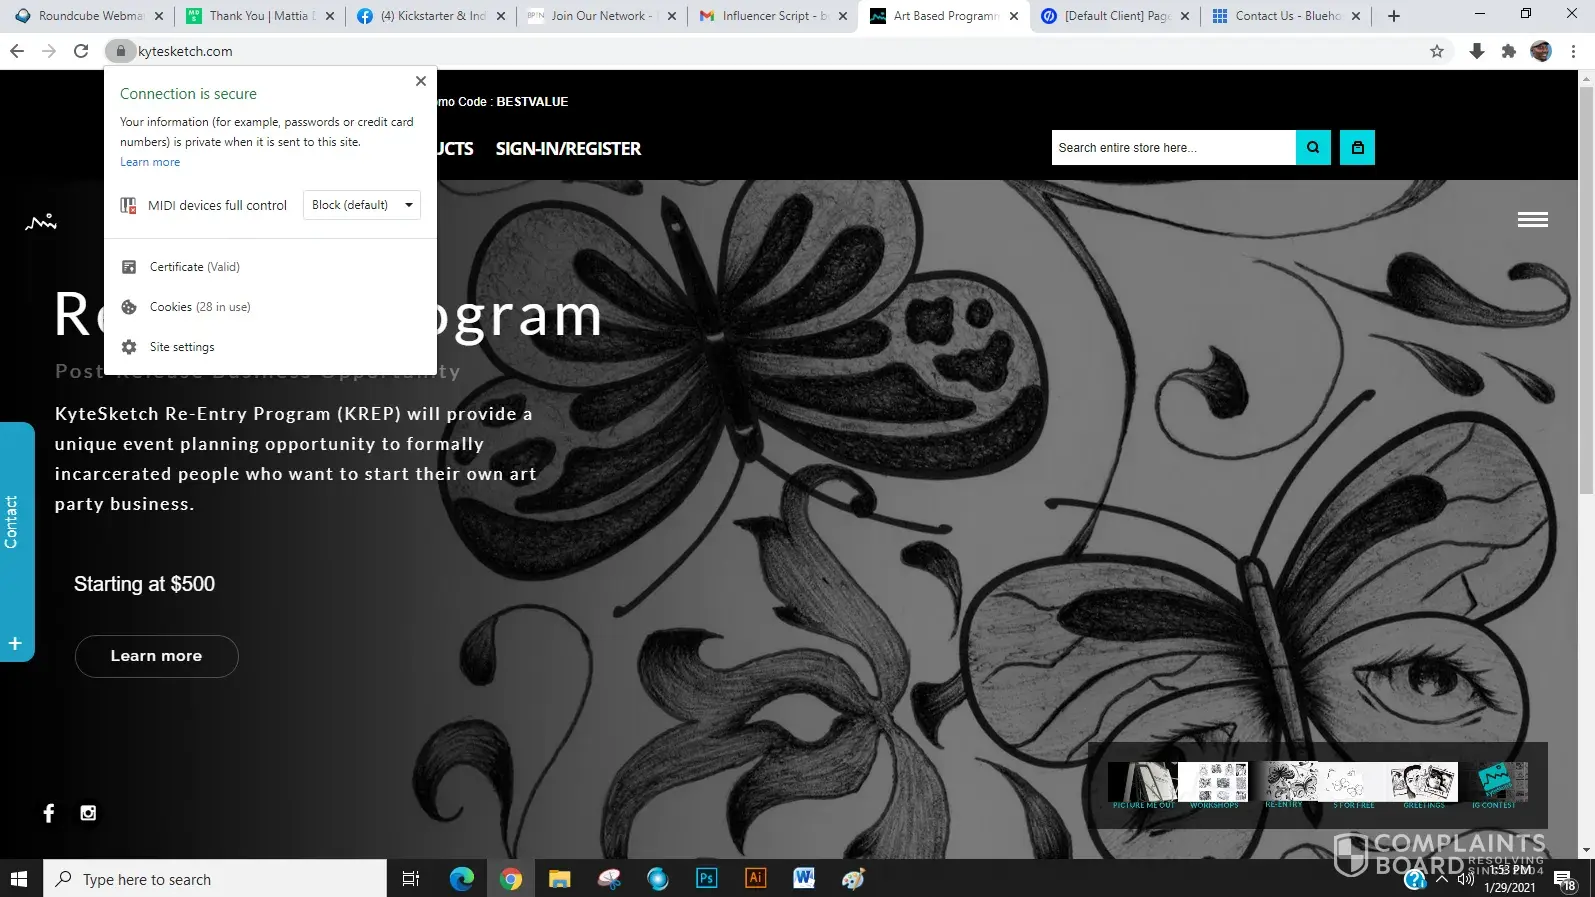The image size is (1595, 897).
Task: Open the Chrome profile avatar
Action: (1541, 51)
